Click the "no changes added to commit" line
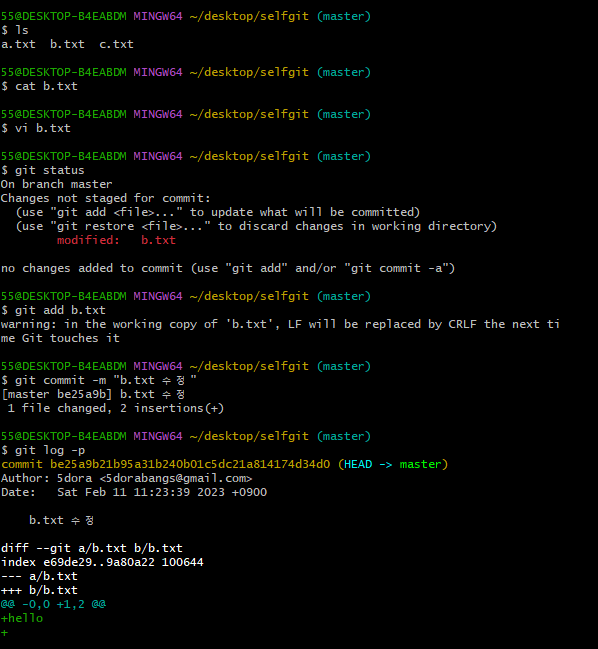 point(228,268)
